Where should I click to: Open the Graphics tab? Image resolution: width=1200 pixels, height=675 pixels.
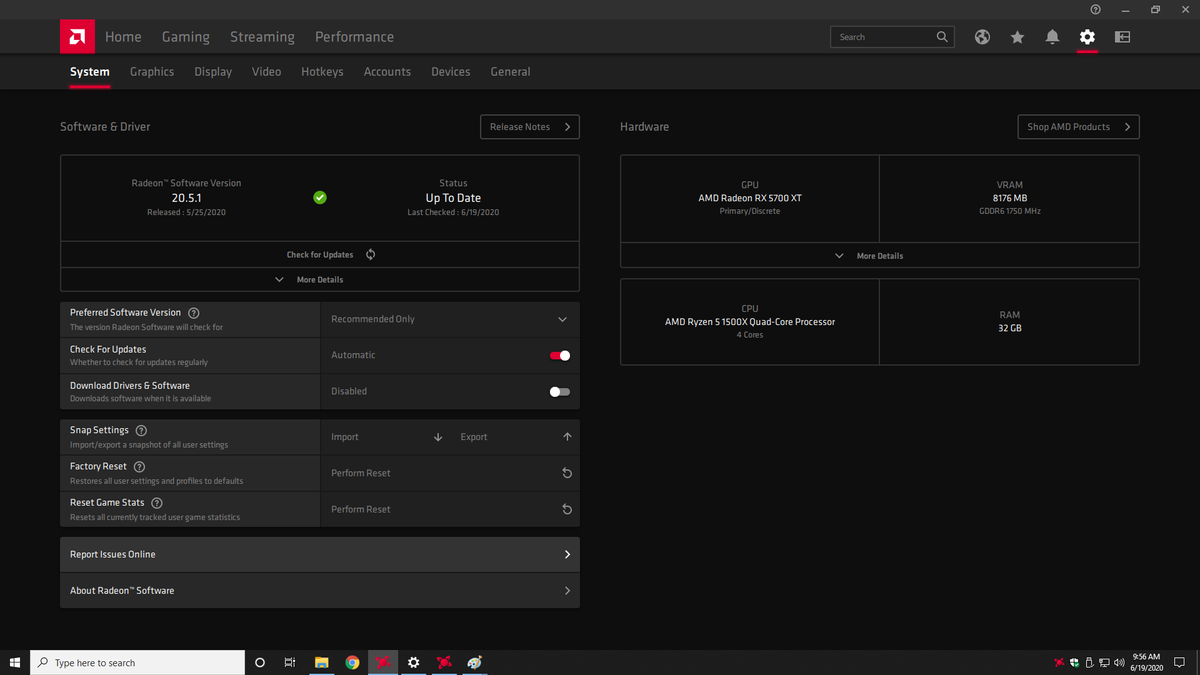click(152, 71)
